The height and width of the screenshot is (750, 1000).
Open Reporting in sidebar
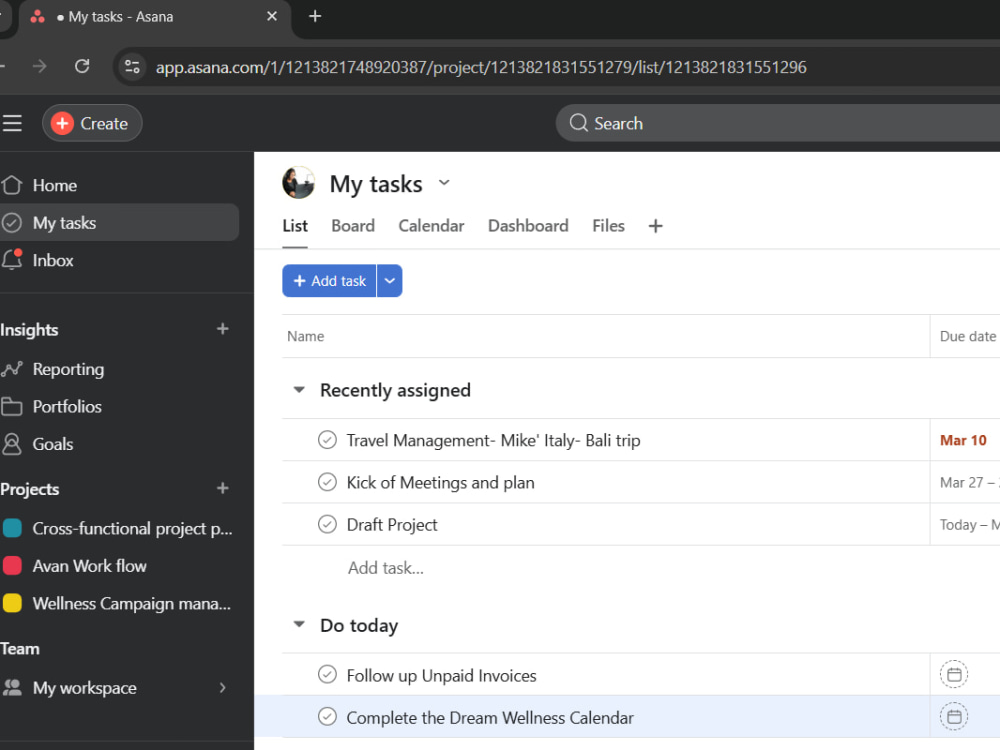click(x=119, y=369)
